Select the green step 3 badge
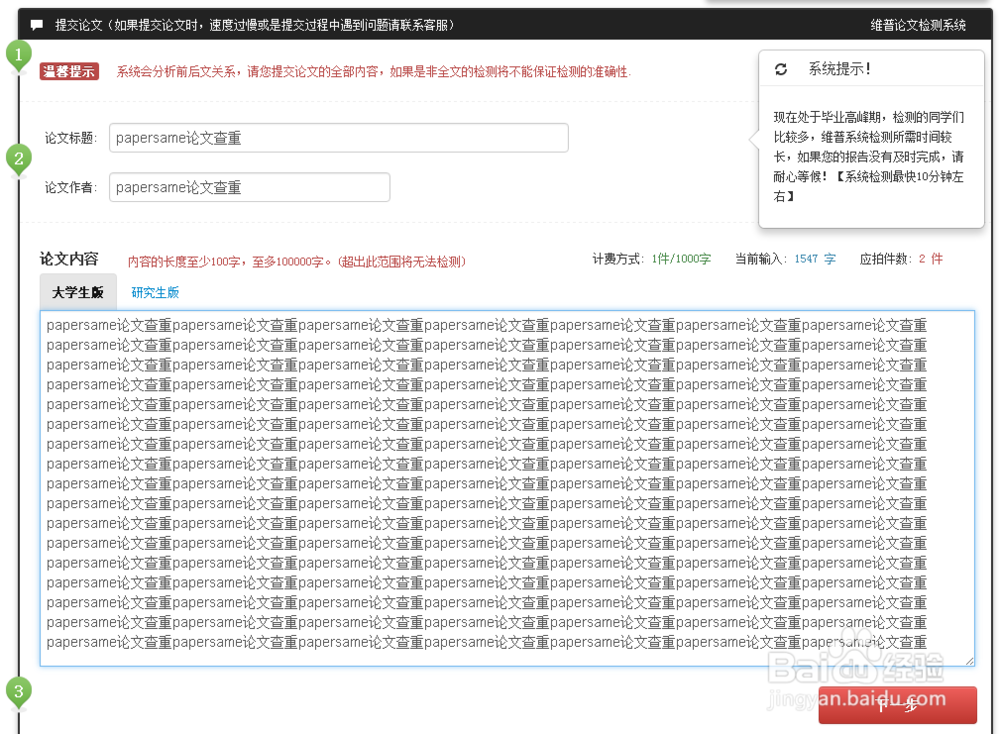 point(18,690)
